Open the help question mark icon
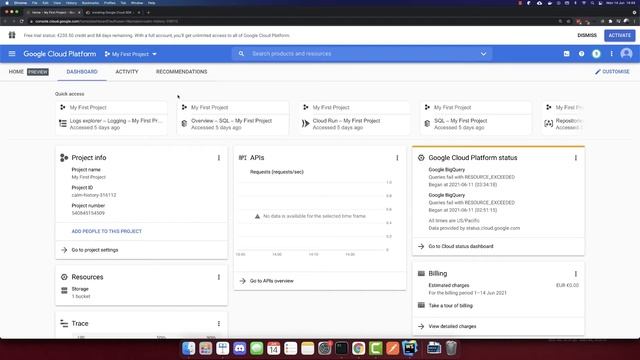 coord(581,53)
